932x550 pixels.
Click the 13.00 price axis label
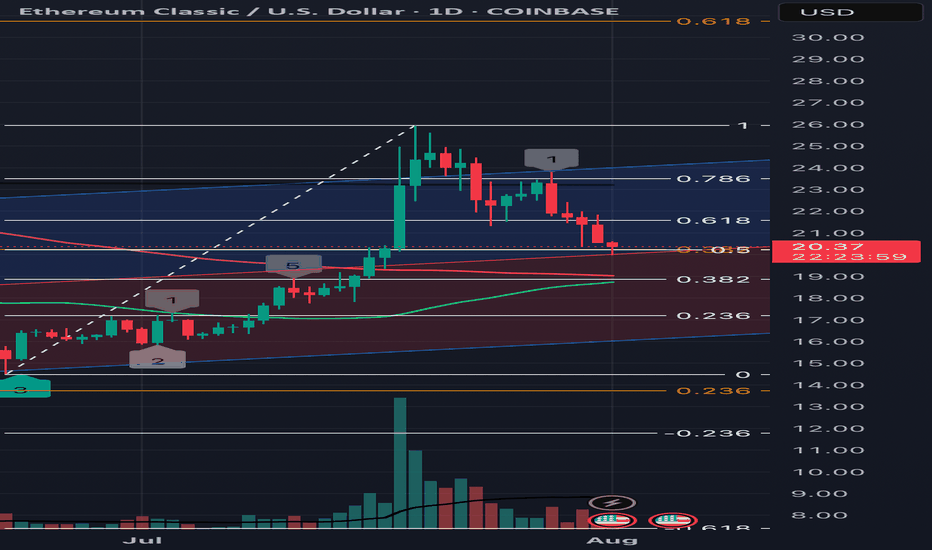tap(828, 407)
